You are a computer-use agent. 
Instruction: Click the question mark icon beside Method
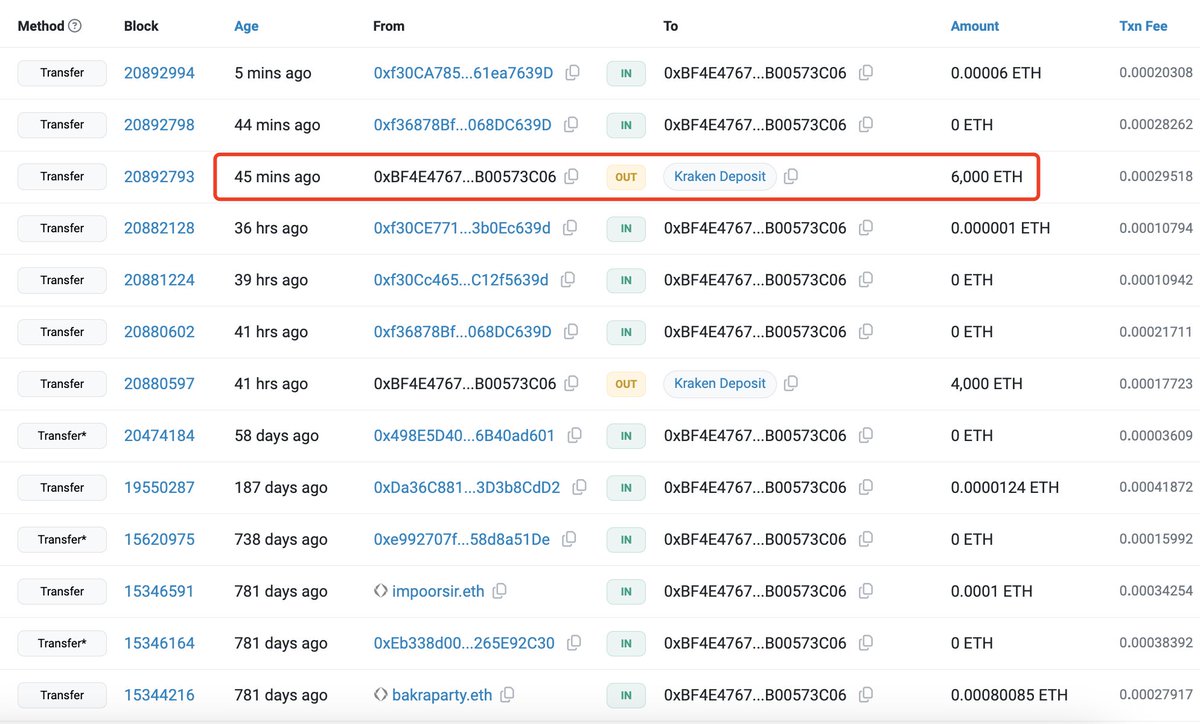73,25
